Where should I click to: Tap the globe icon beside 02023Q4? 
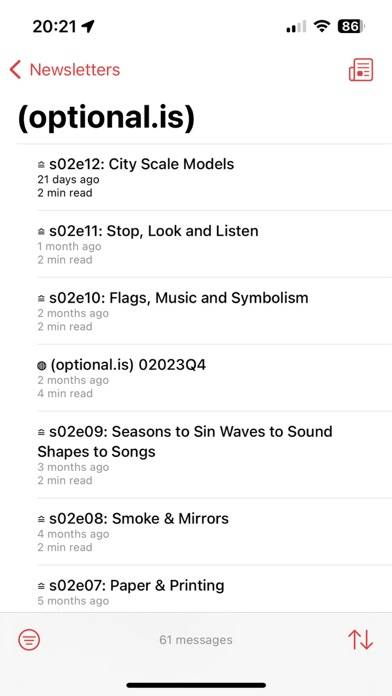[x=42, y=366]
